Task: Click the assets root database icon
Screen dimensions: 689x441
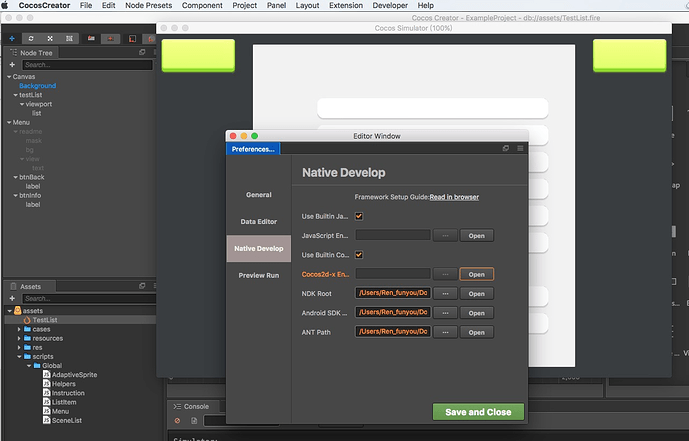Action: click(x=18, y=311)
